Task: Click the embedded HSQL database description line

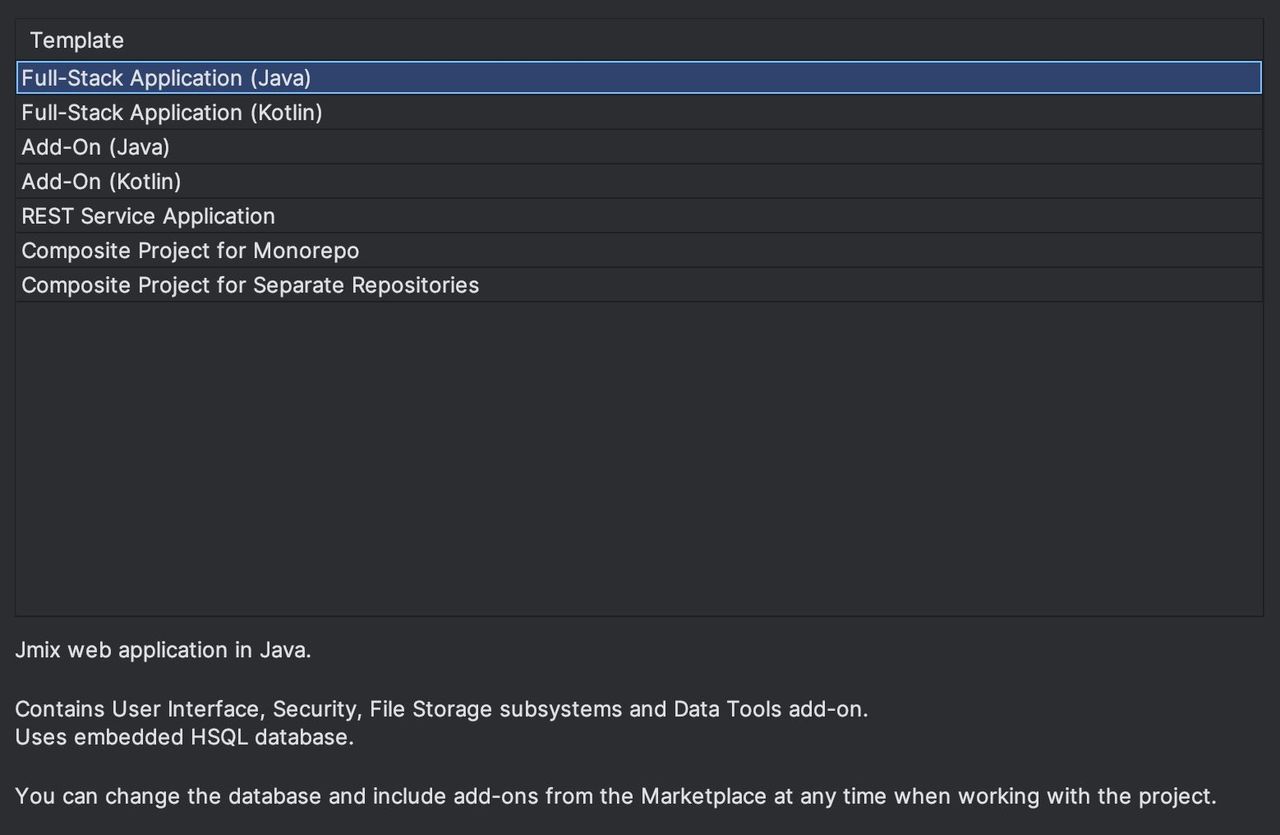Action: pyautogui.click(x=184, y=737)
